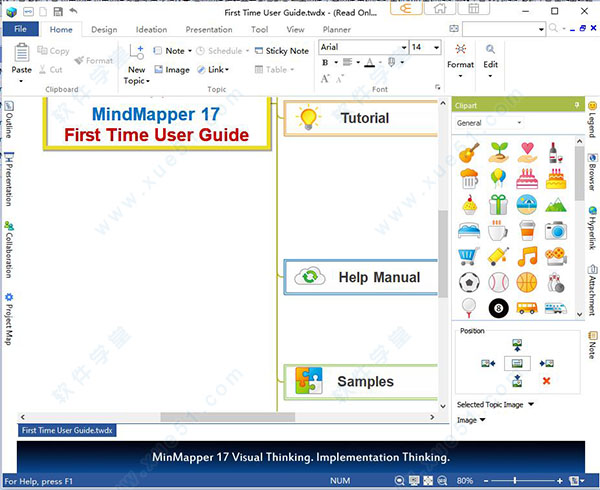Add a Sticky Note

coord(282,51)
